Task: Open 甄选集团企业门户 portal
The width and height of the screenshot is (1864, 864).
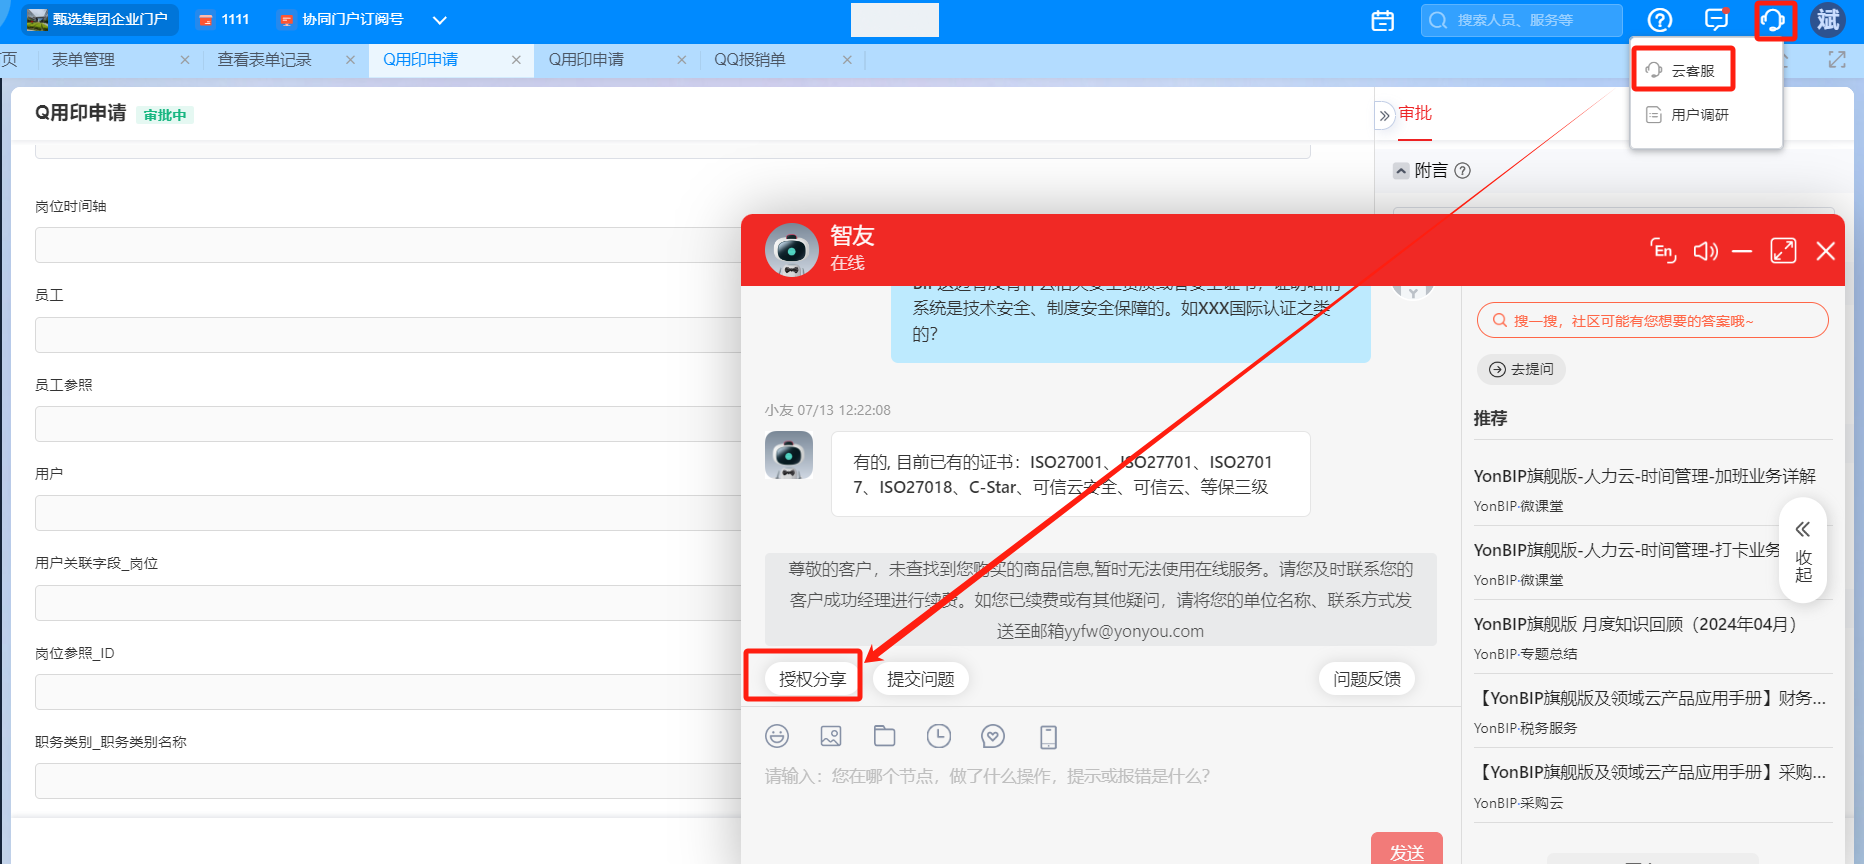Action: click(x=99, y=19)
